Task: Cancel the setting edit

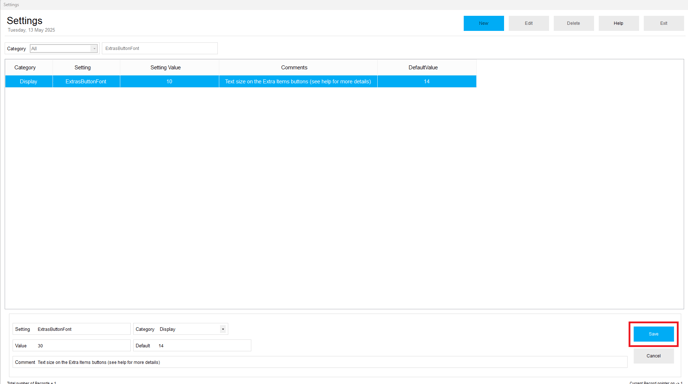Action: (653, 356)
